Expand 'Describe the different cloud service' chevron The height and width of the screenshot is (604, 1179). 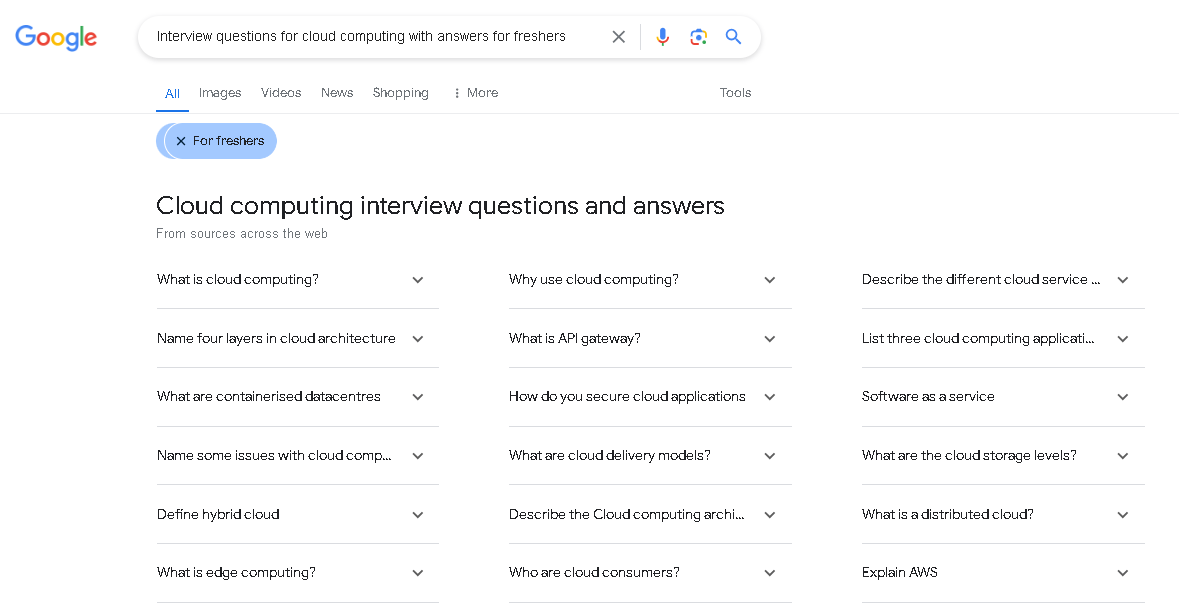pos(1123,280)
